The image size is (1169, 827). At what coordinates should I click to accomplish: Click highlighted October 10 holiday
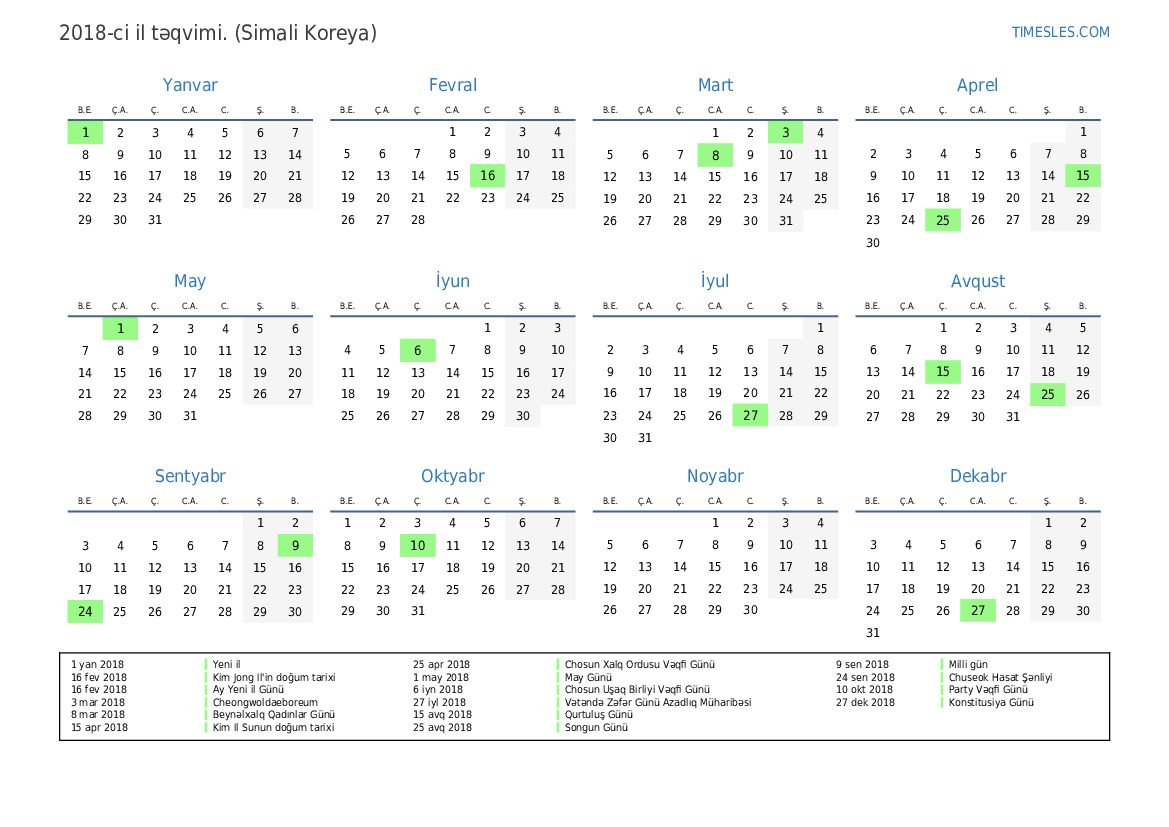pos(418,545)
